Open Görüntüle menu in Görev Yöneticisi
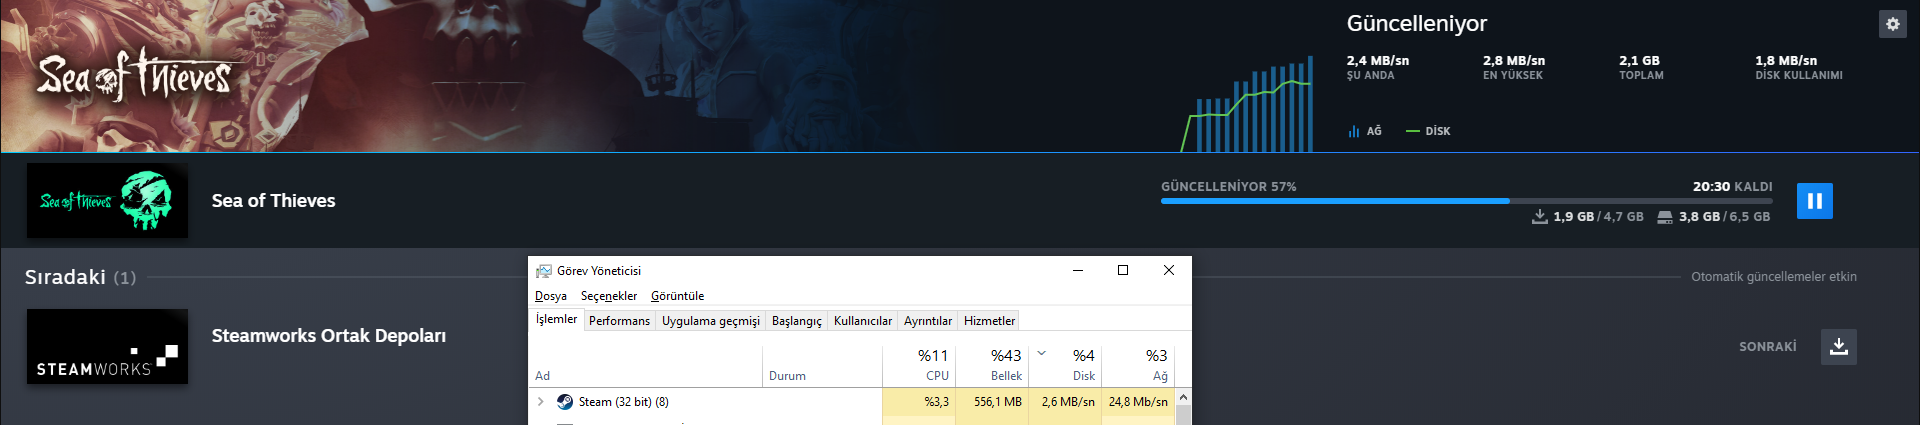Image resolution: width=1920 pixels, height=425 pixels. point(677,296)
